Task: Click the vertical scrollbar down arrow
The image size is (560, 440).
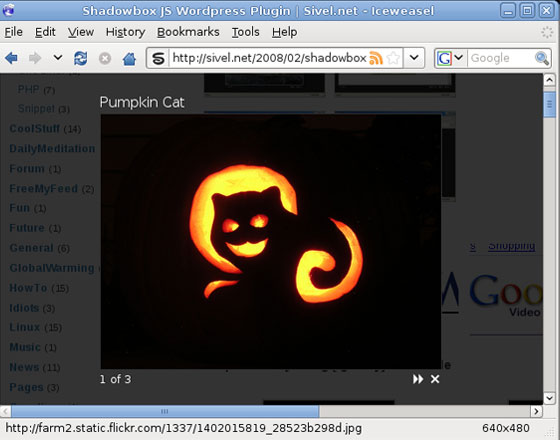Action: tap(549, 398)
